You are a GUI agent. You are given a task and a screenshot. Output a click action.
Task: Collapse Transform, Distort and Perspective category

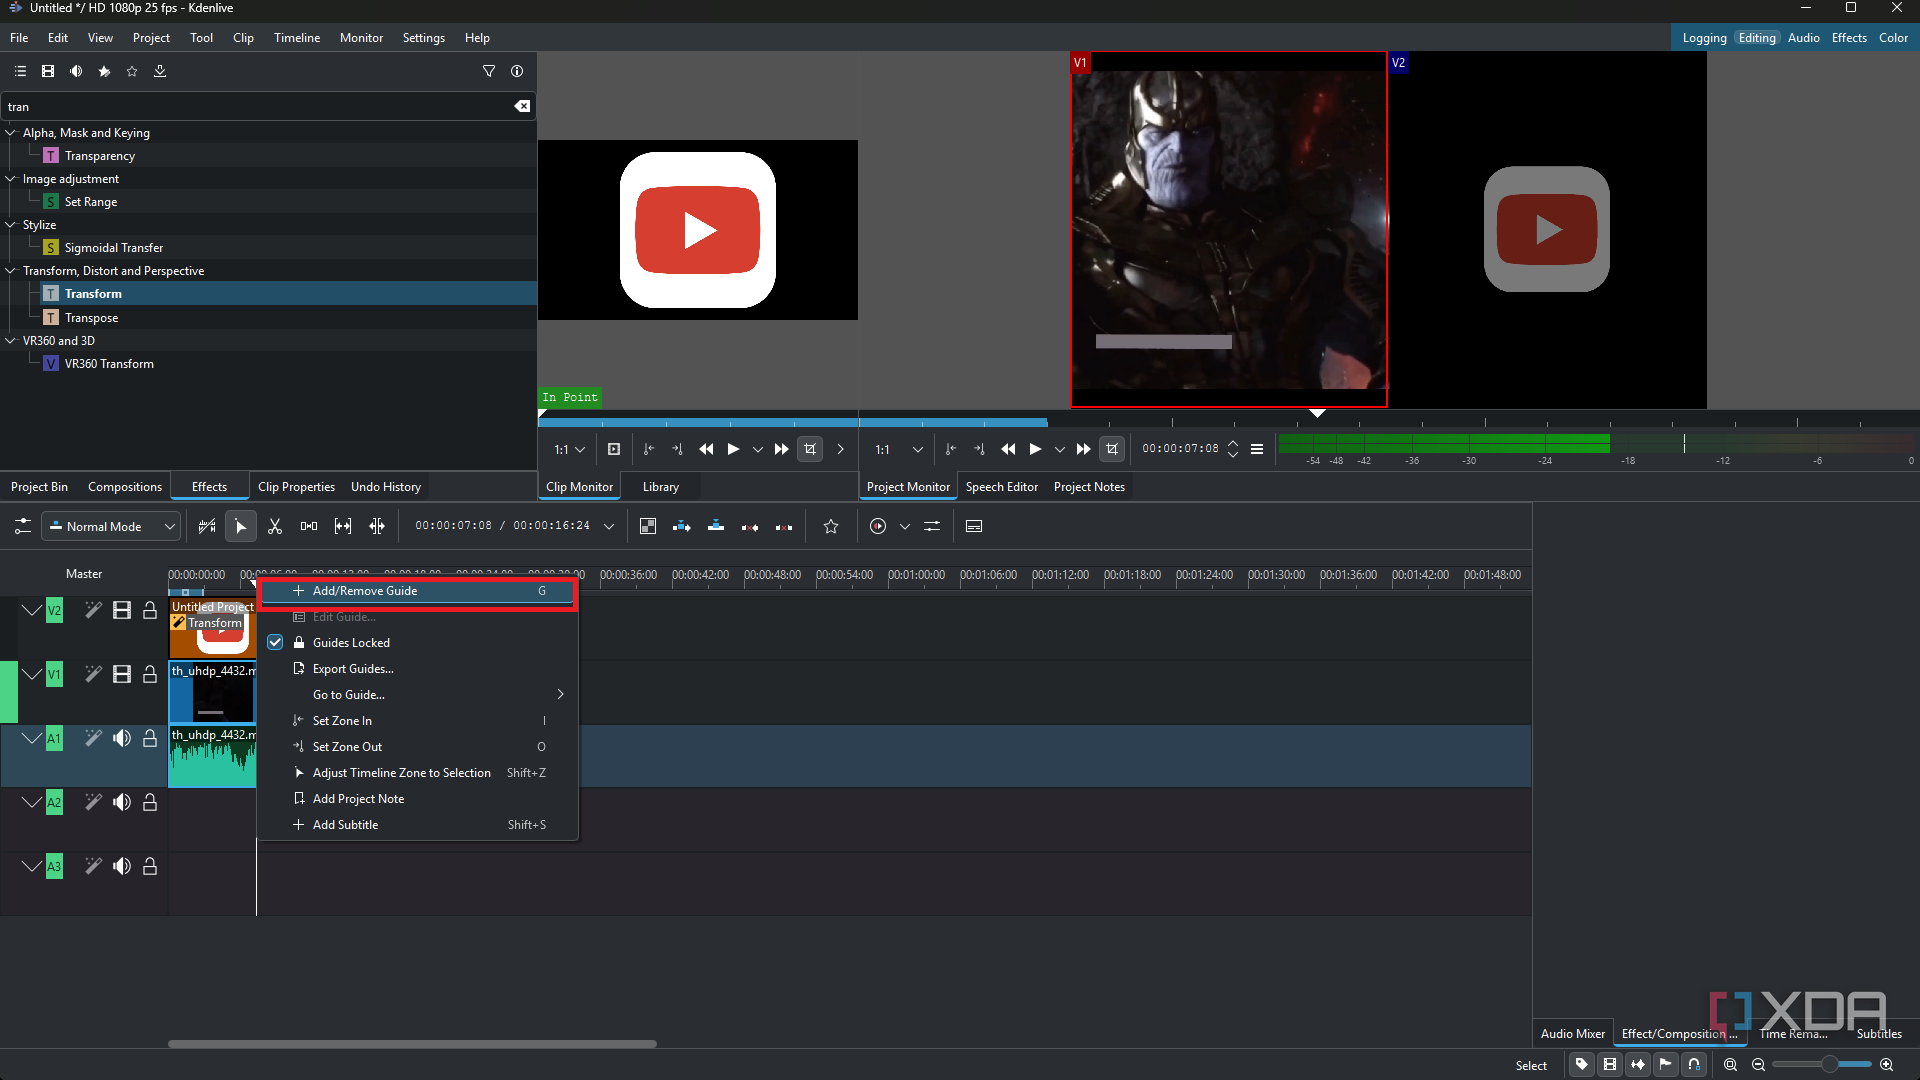pyautogui.click(x=11, y=271)
